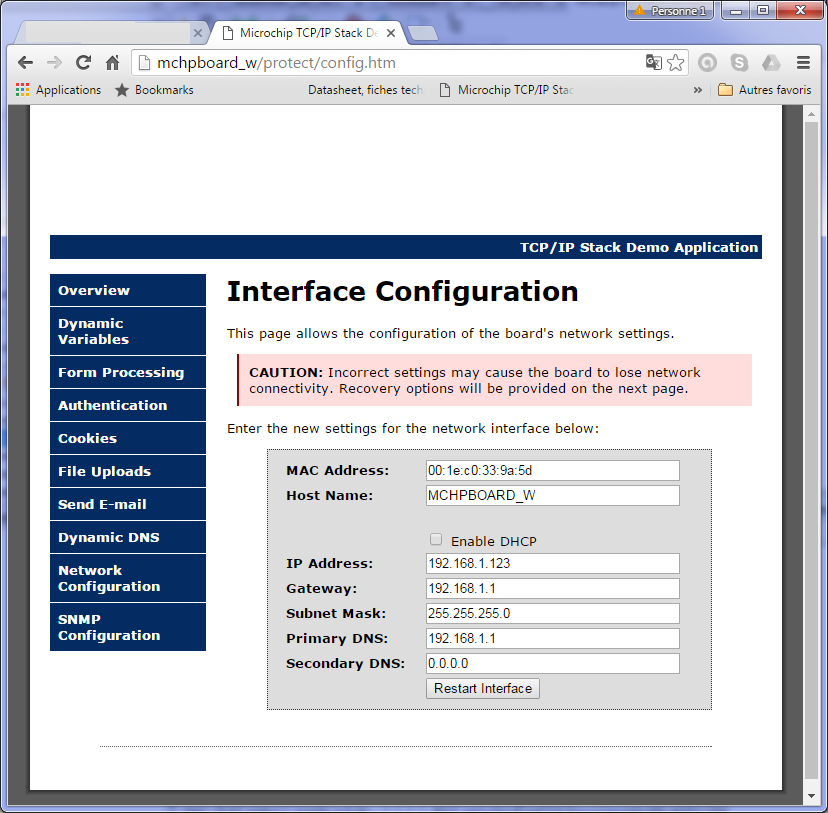Select the Microchip TCP/IP Stack tab

point(309,33)
